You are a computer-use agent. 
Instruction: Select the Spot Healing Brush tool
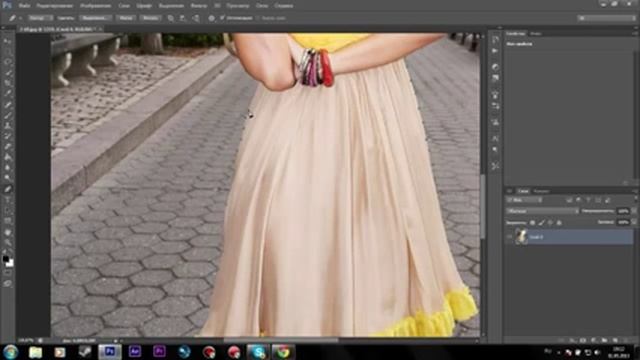[x=7, y=104]
